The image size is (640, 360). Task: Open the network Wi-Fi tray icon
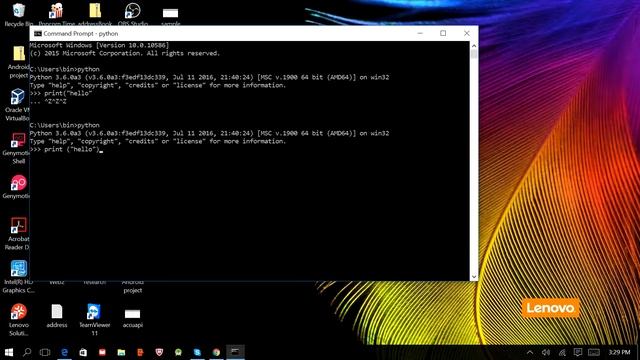tap(562, 352)
